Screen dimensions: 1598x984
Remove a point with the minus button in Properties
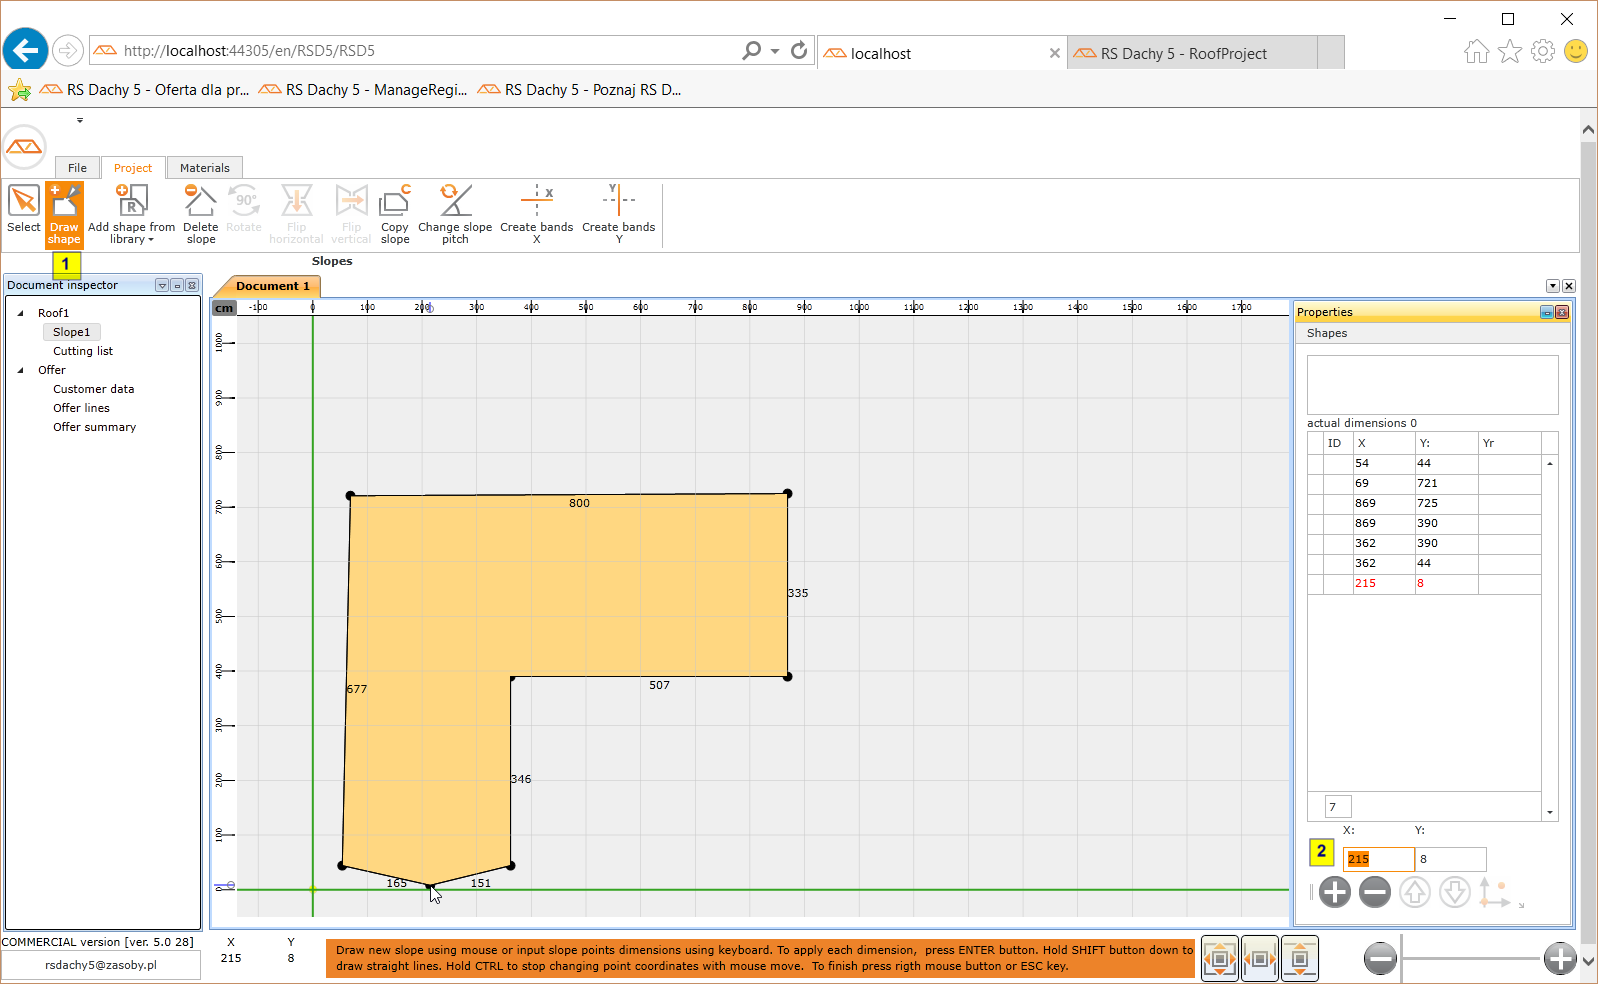[x=1375, y=892]
